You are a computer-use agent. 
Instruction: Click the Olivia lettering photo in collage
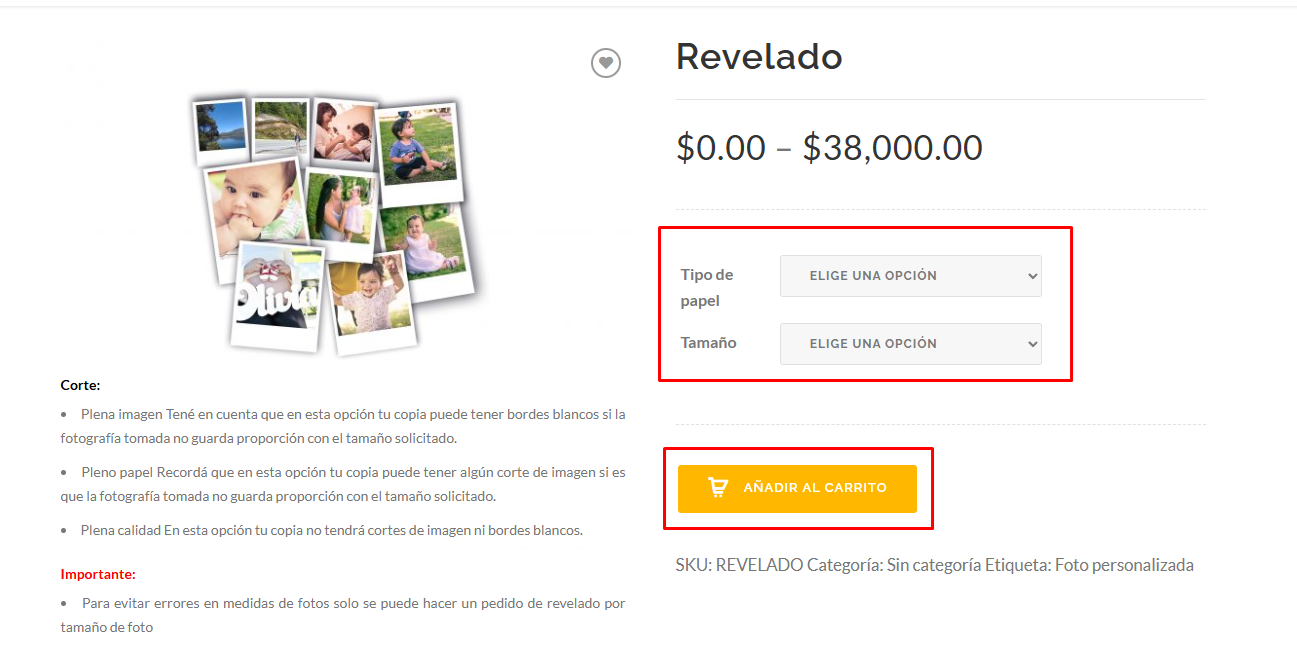point(278,297)
